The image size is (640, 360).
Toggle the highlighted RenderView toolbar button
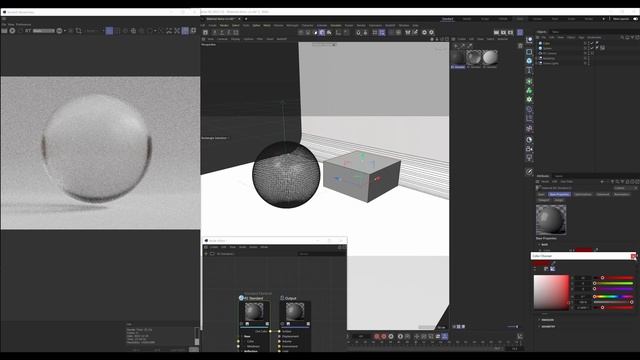pyautogui.click(x=109, y=31)
